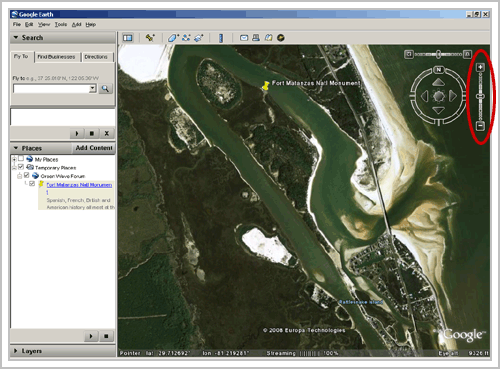The width and height of the screenshot is (500, 369).
Task: Open the Edit menu
Action: (29, 24)
